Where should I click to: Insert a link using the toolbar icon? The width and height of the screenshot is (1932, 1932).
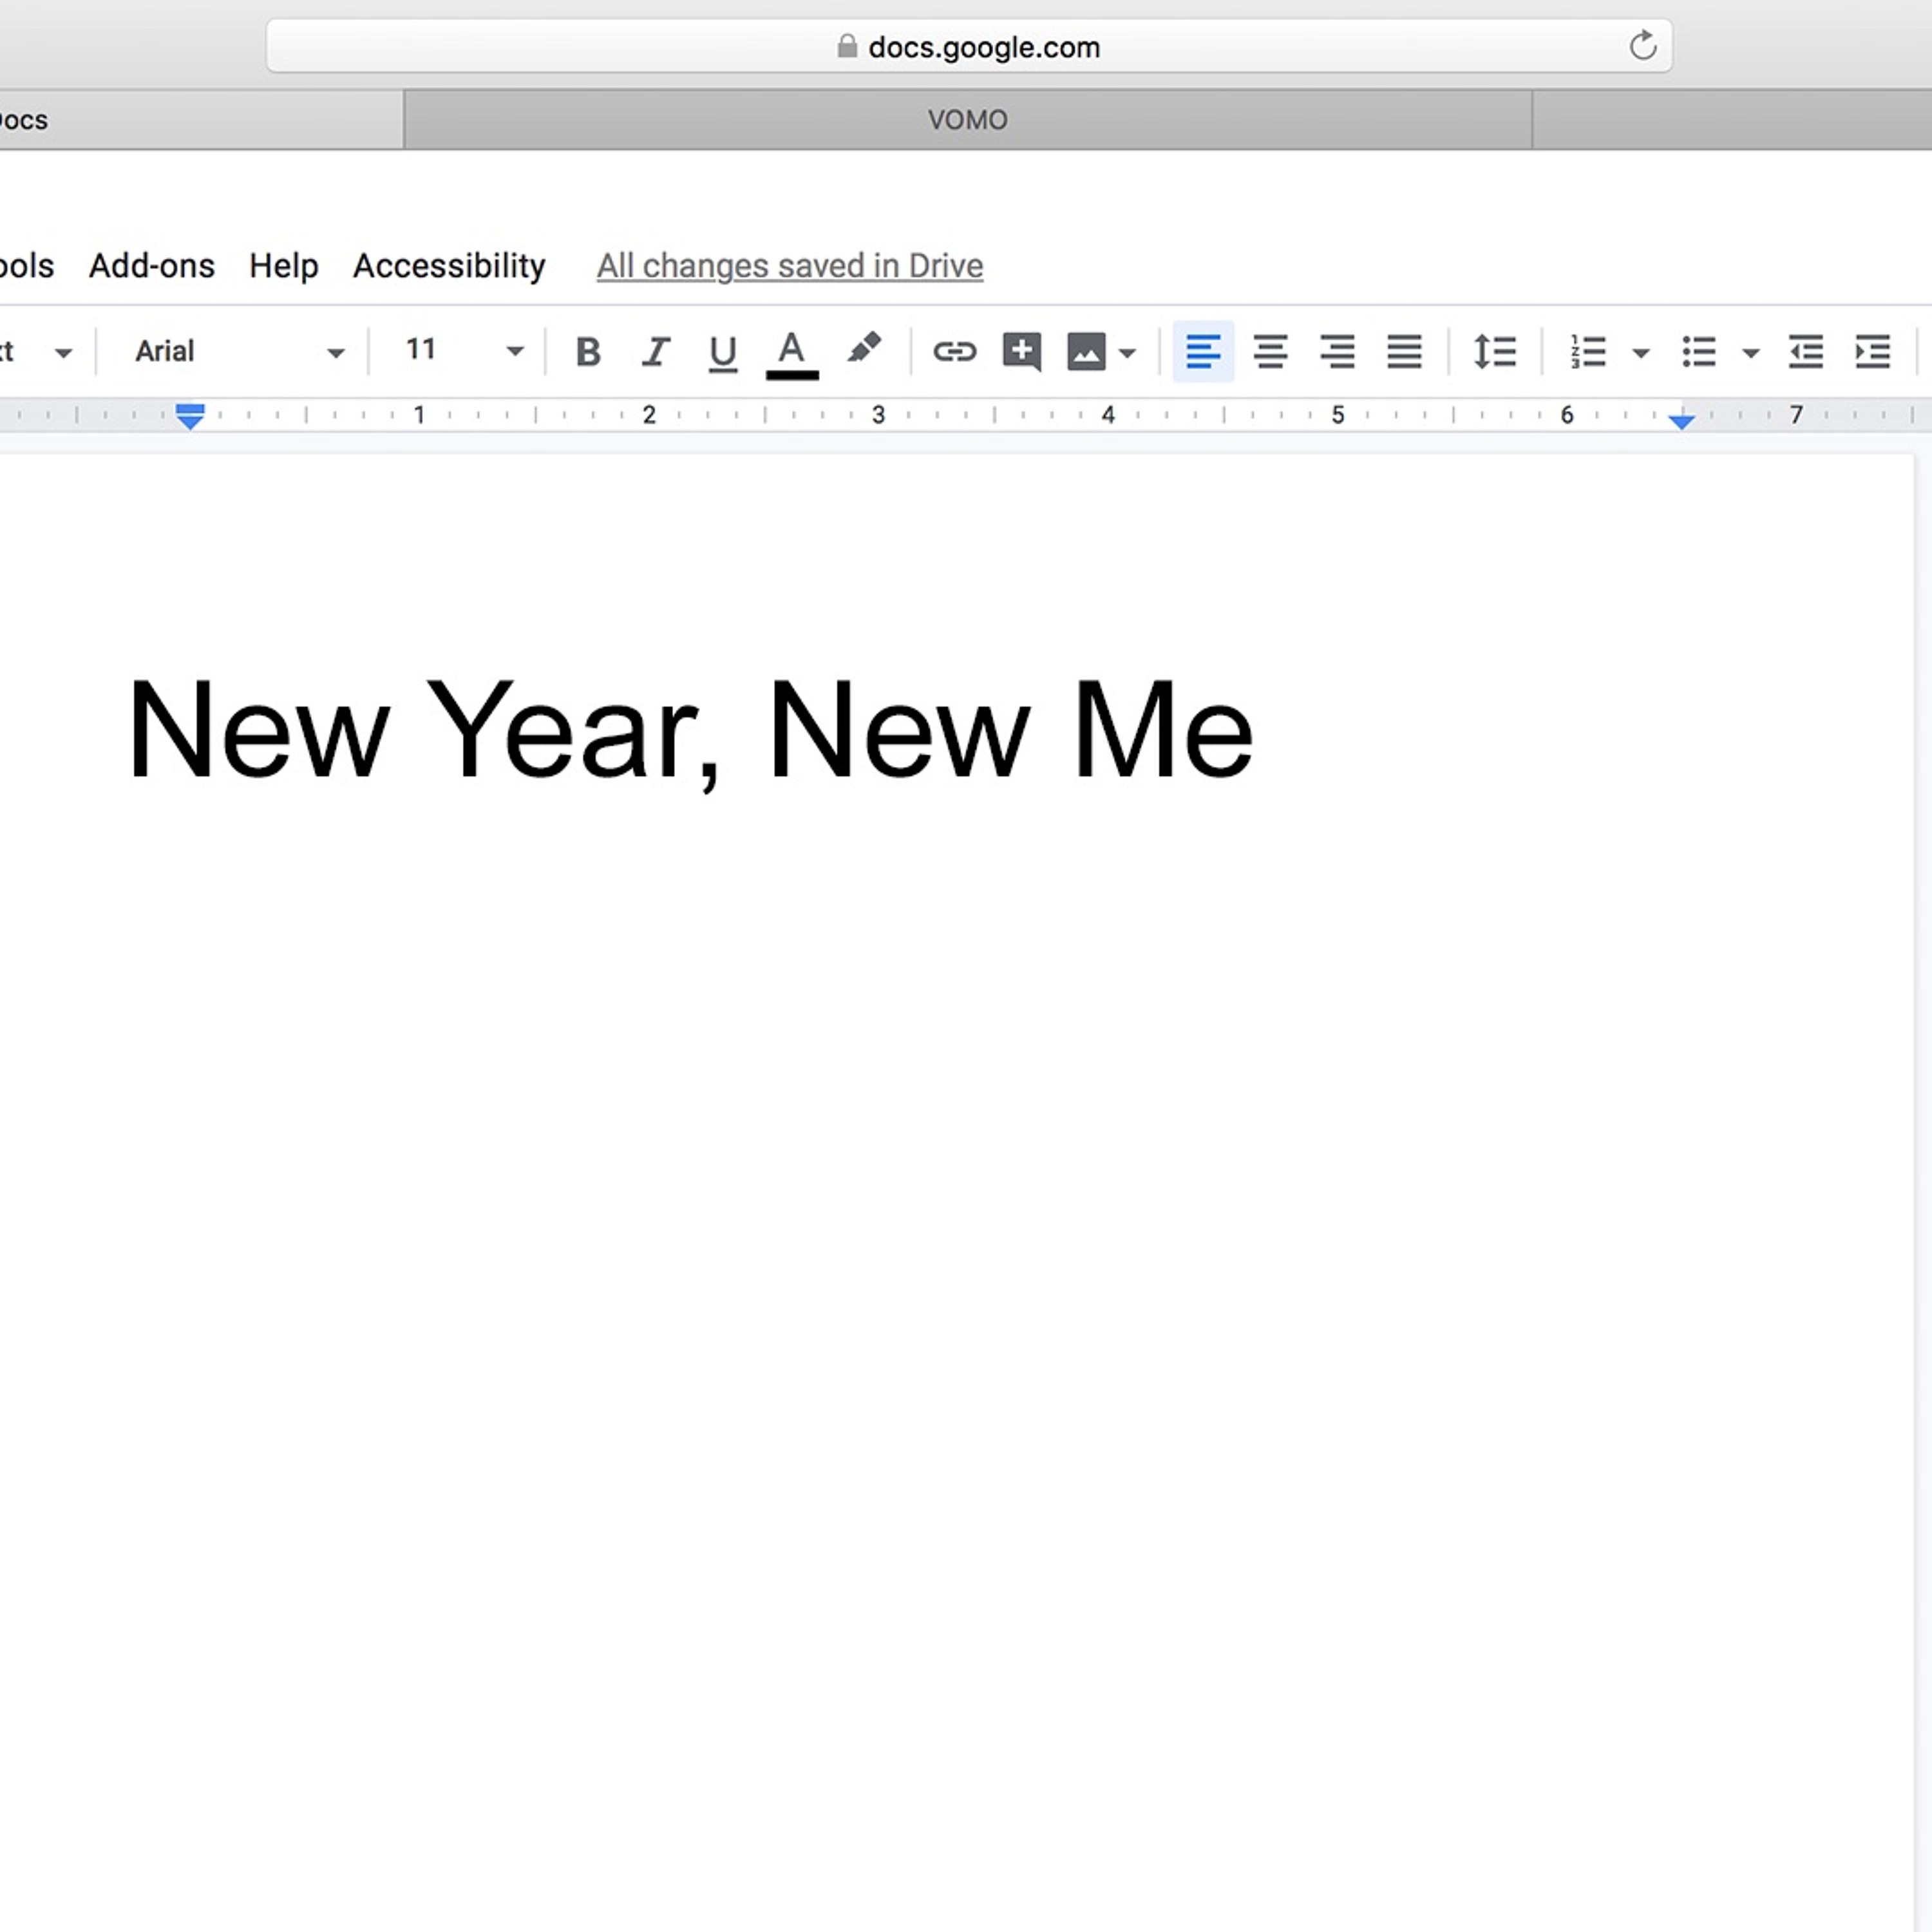[x=954, y=351]
